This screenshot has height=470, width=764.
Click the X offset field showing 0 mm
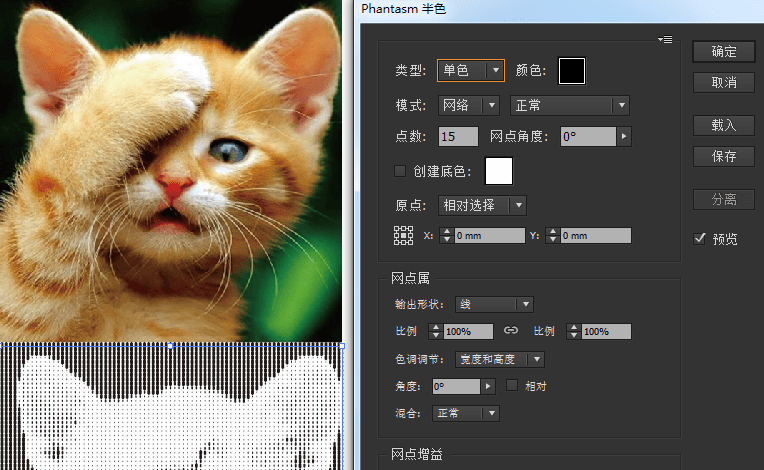click(490, 236)
